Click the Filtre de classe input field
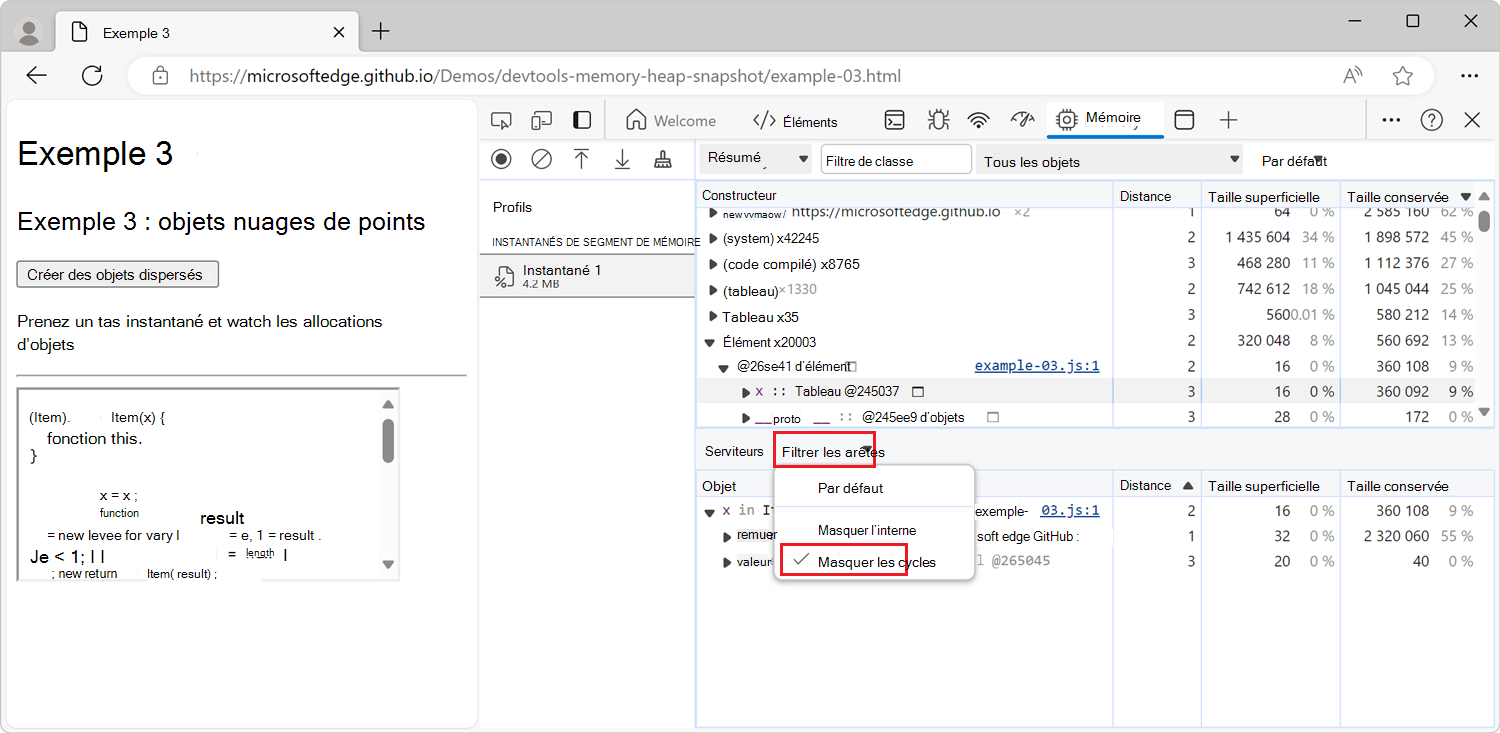 (x=896, y=160)
